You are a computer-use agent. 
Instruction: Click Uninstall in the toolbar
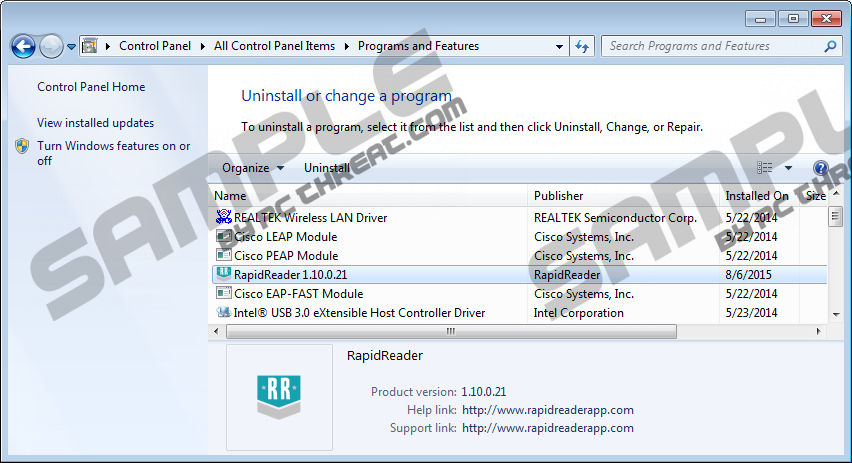(x=327, y=168)
